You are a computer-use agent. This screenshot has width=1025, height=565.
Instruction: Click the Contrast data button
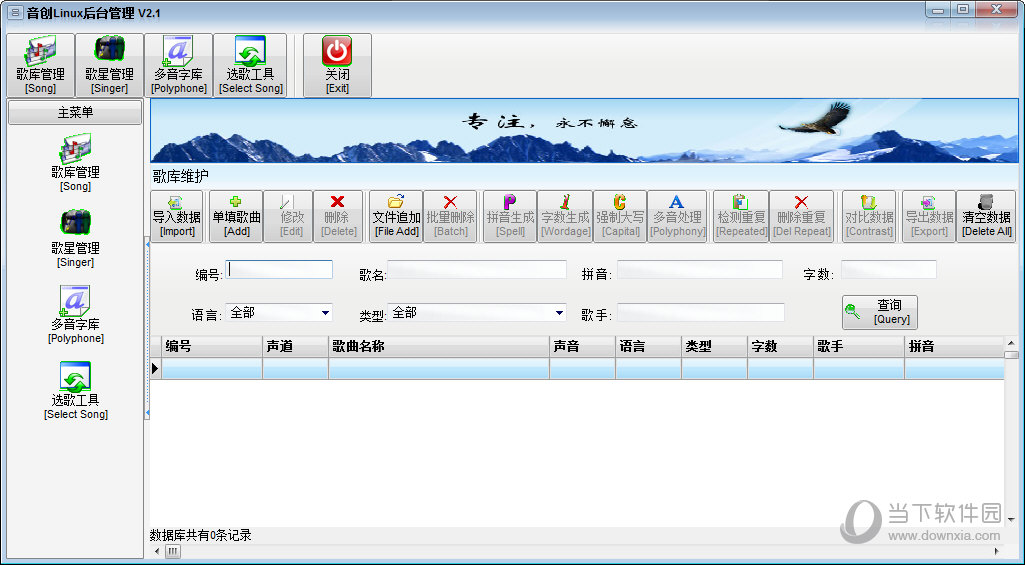point(869,216)
